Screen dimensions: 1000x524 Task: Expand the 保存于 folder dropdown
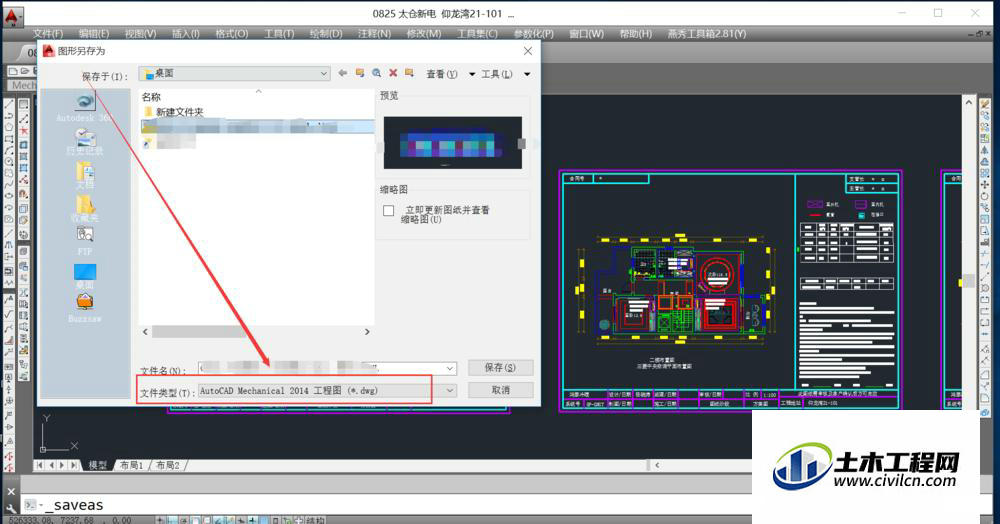pos(323,73)
